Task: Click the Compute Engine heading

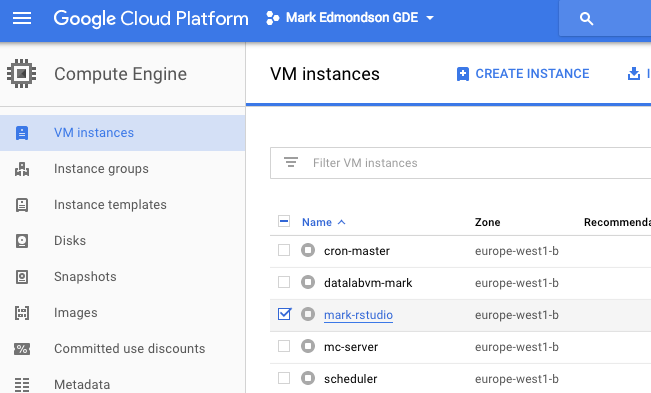Action: [x=120, y=74]
